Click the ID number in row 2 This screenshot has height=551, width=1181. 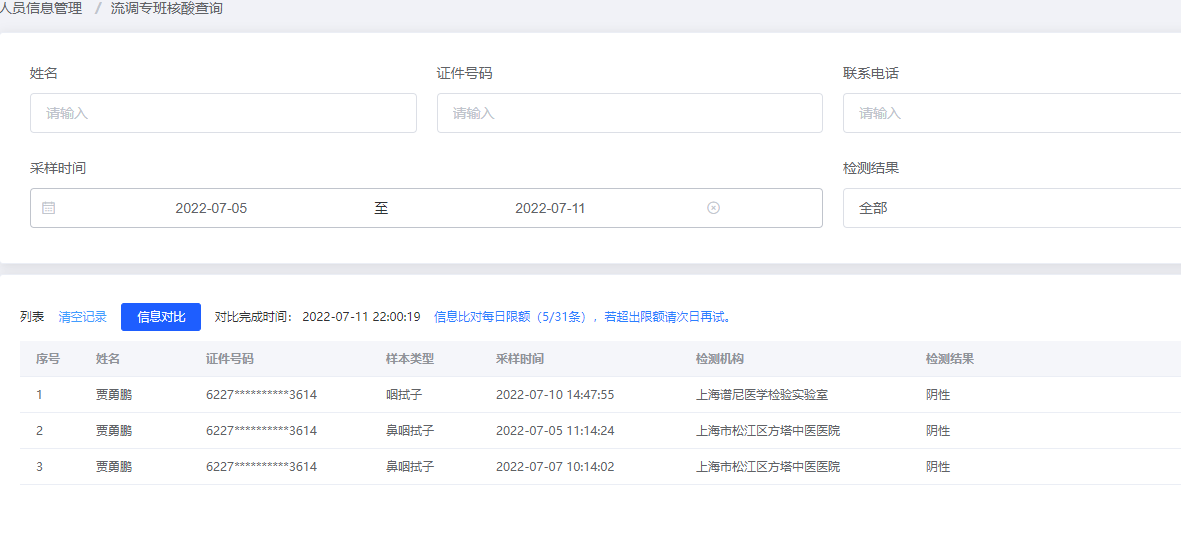click(x=261, y=431)
